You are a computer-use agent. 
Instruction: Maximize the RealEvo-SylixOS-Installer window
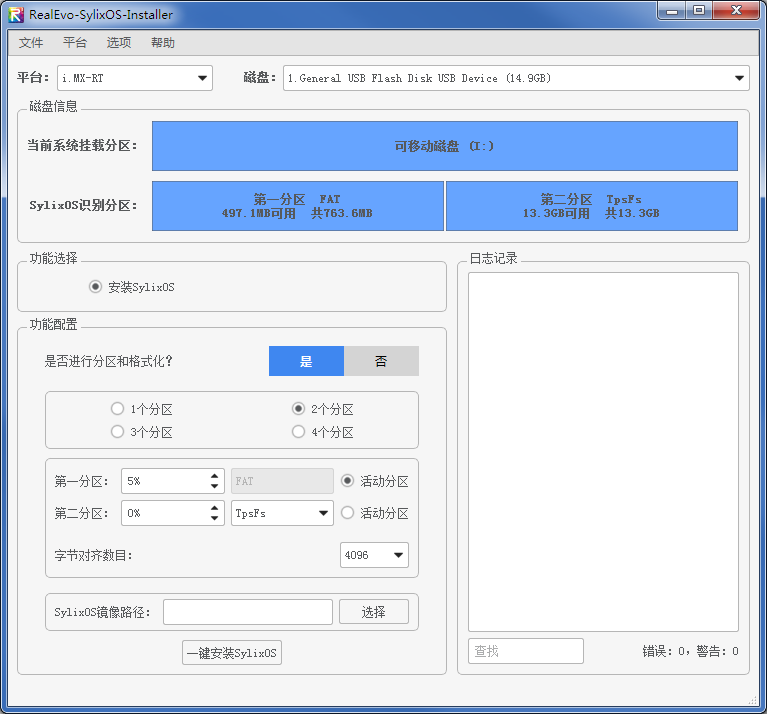699,11
